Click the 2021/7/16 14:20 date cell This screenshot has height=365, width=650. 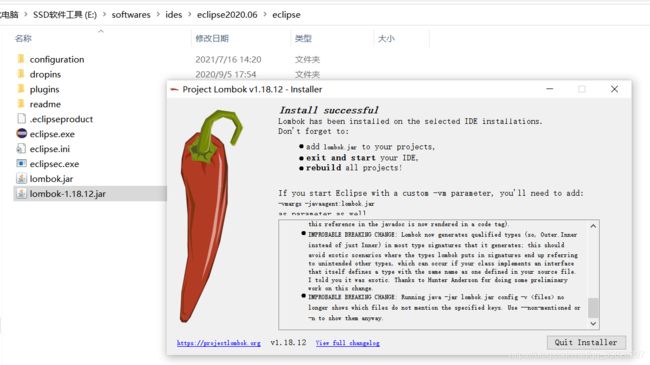228,59
